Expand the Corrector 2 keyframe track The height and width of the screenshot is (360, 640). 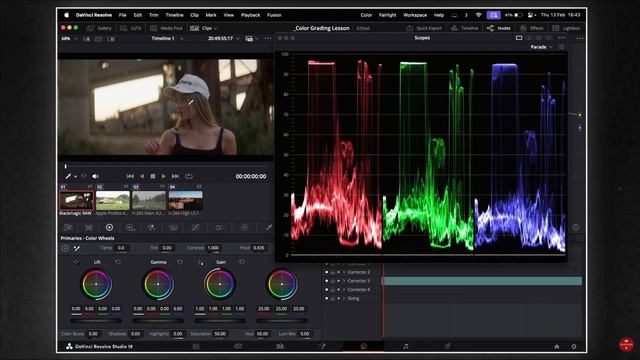point(344,272)
